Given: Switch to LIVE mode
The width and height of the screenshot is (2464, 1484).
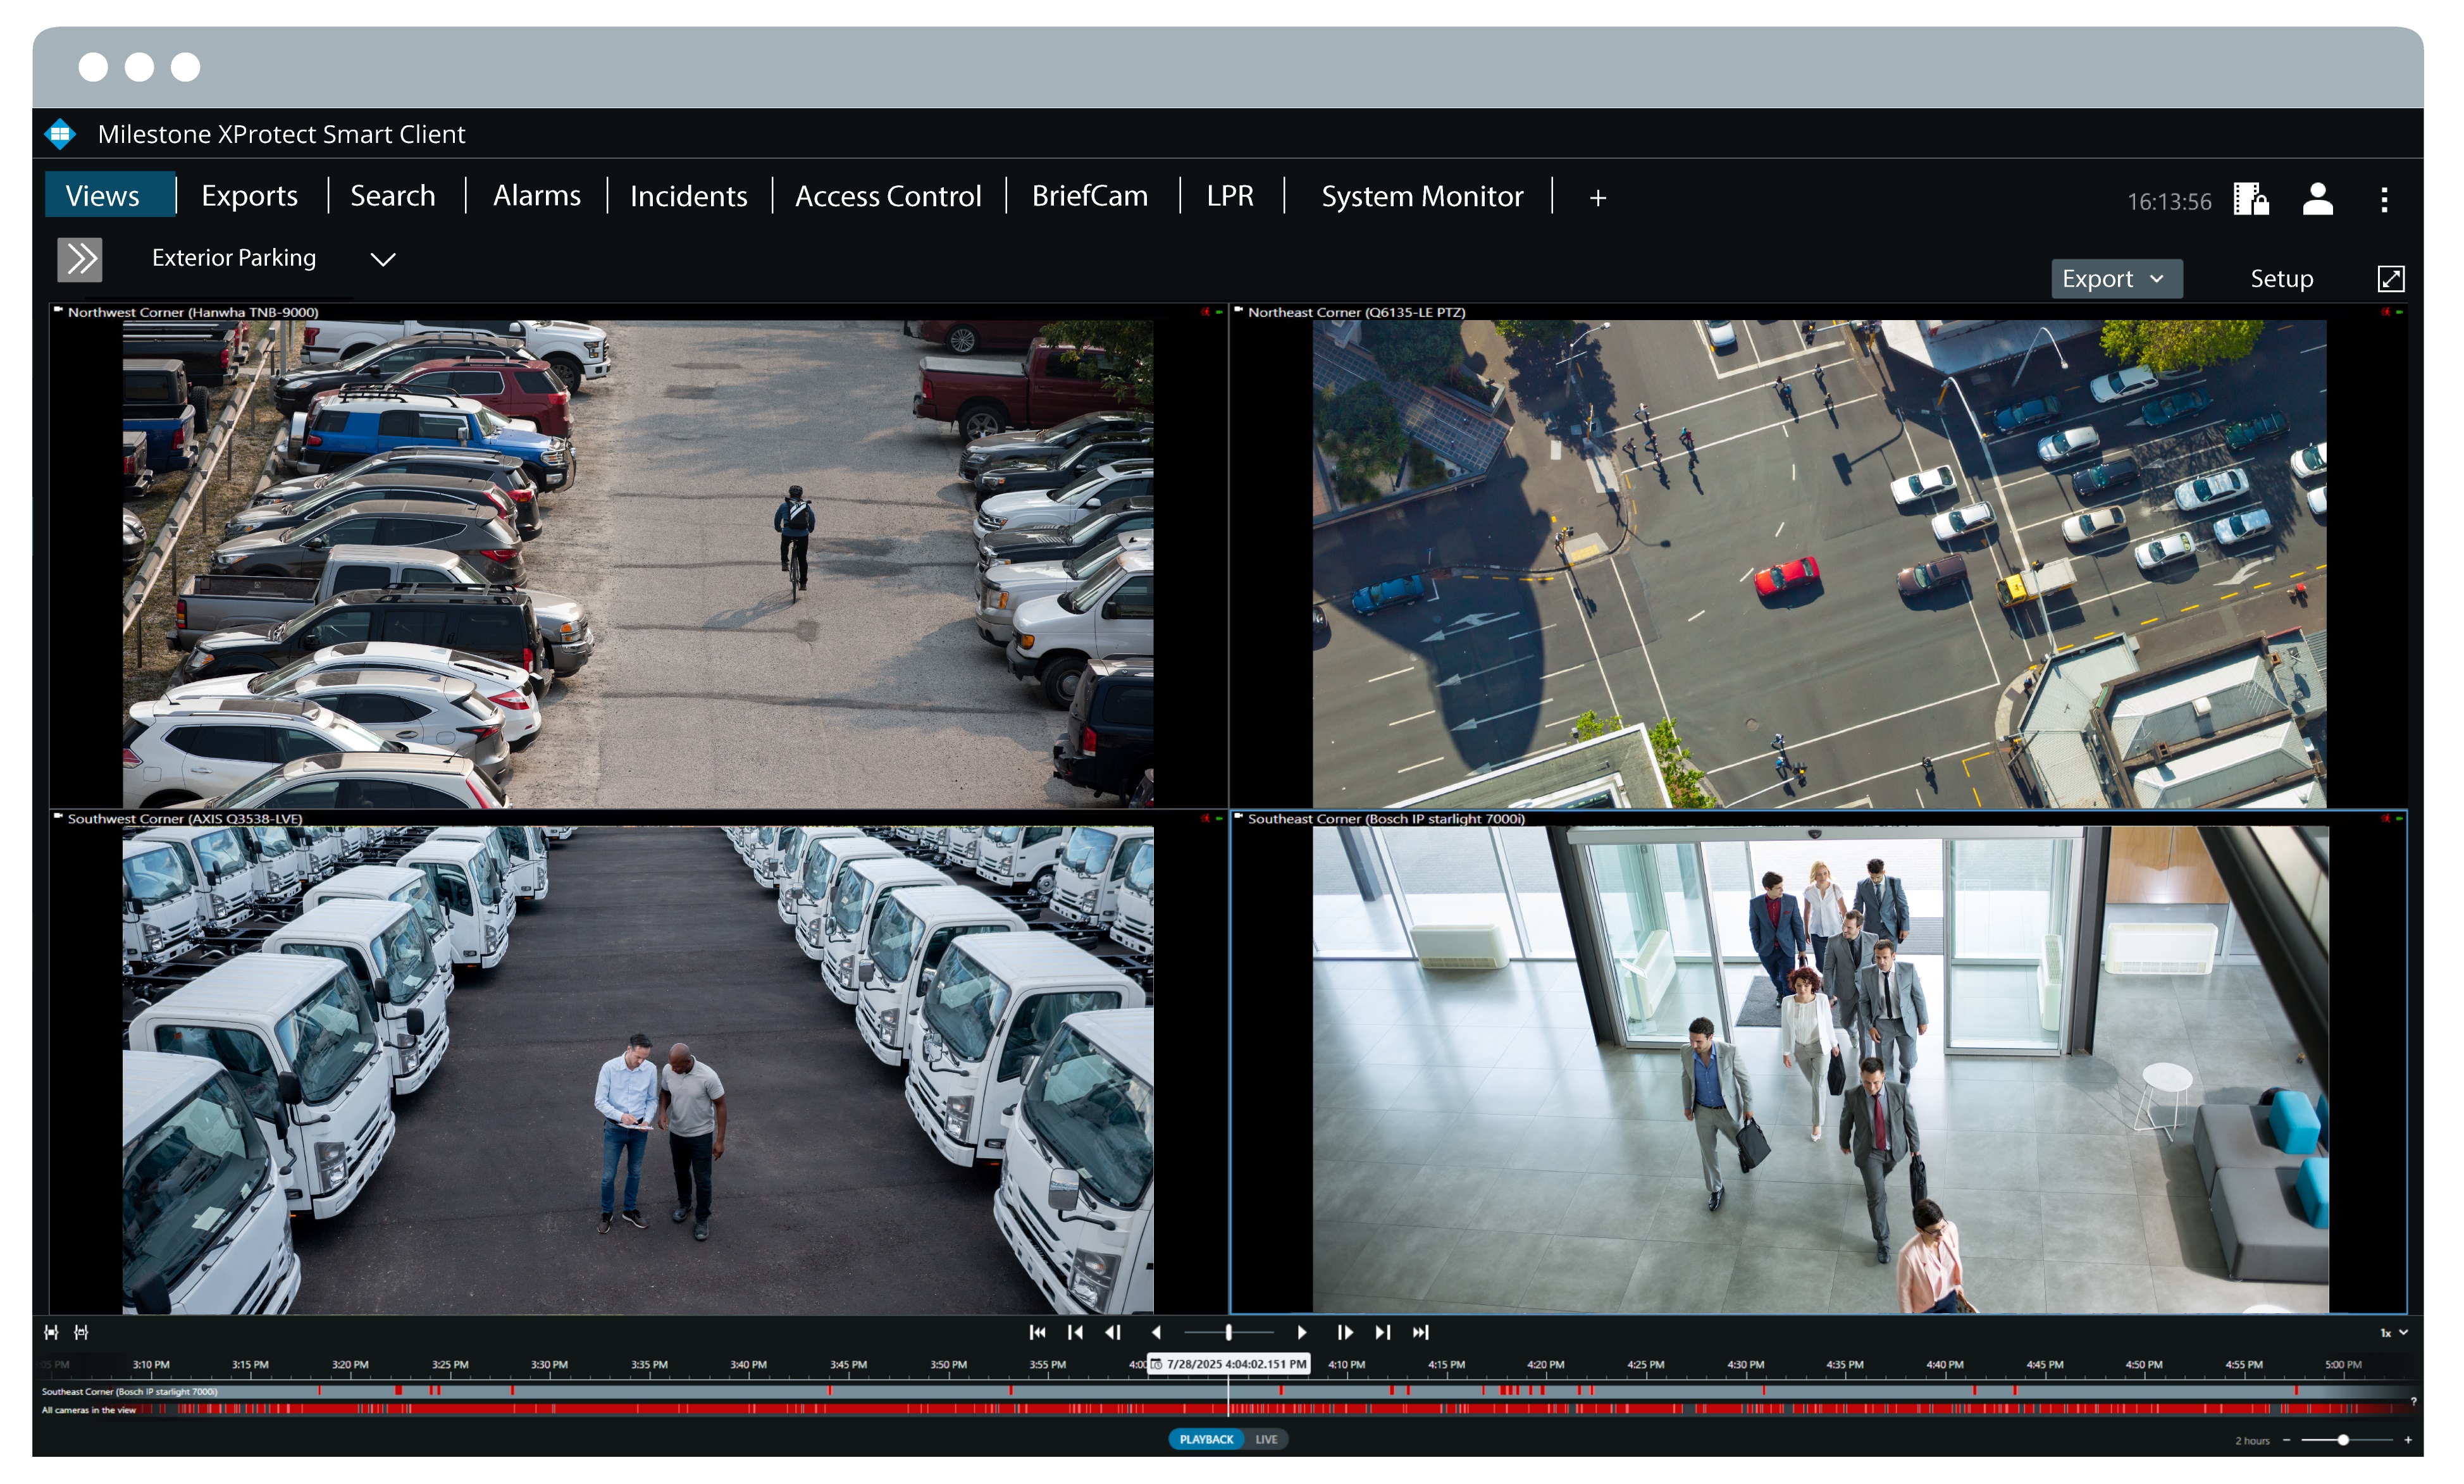Looking at the screenshot, I should pos(1266,1440).
